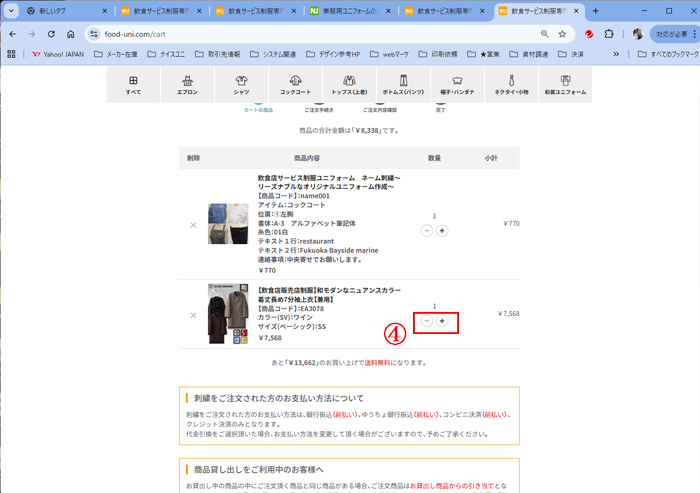The image size is (700, 493).
Task: Open the 資材調達 bookmark folder
Action: click(529, 54)
